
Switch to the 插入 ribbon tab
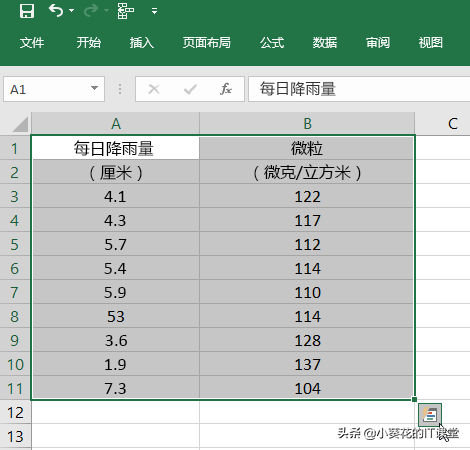[142, 43]
